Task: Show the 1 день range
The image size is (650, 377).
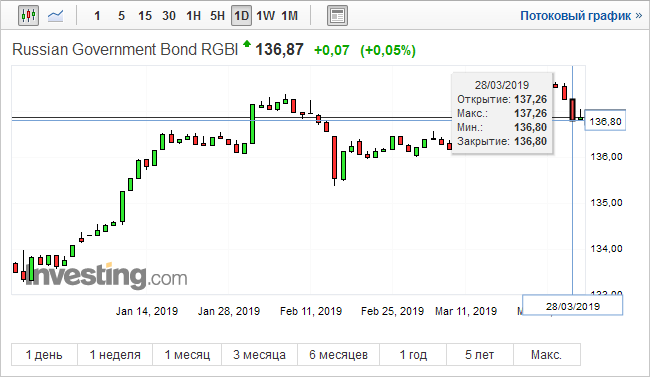Action: point(44,355)
